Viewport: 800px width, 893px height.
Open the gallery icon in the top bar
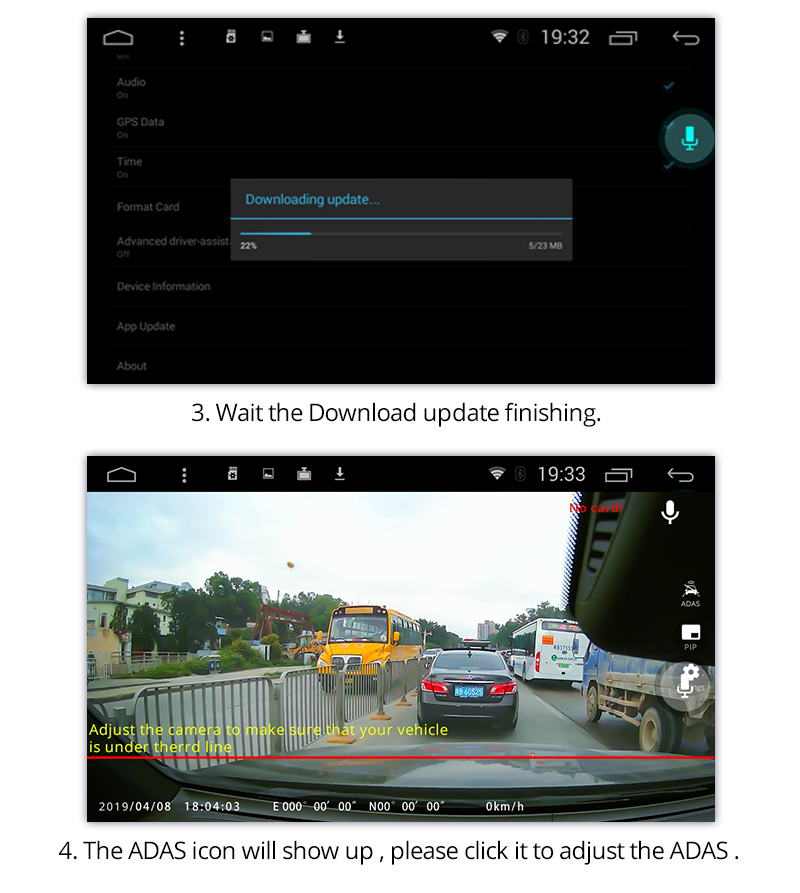point(267,37)
